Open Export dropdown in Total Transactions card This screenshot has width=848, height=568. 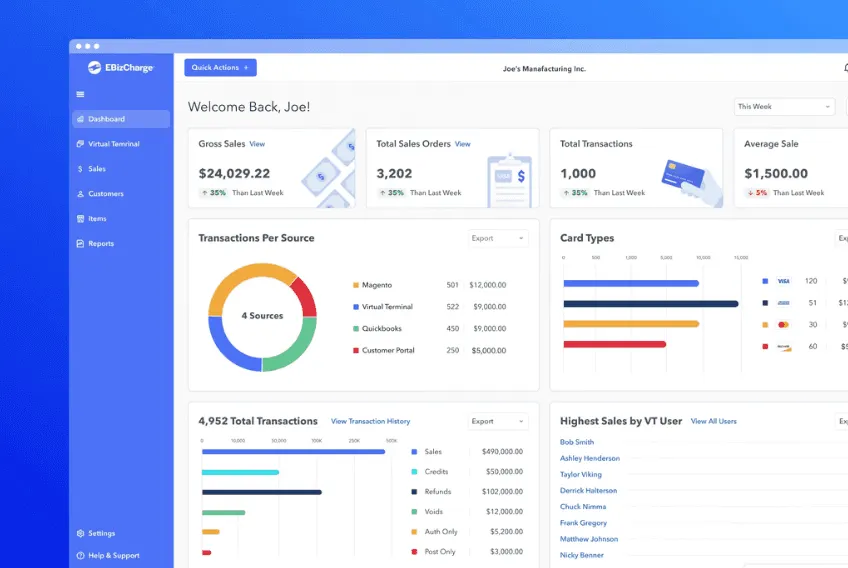pyautogui.click(x=498, y=421)
